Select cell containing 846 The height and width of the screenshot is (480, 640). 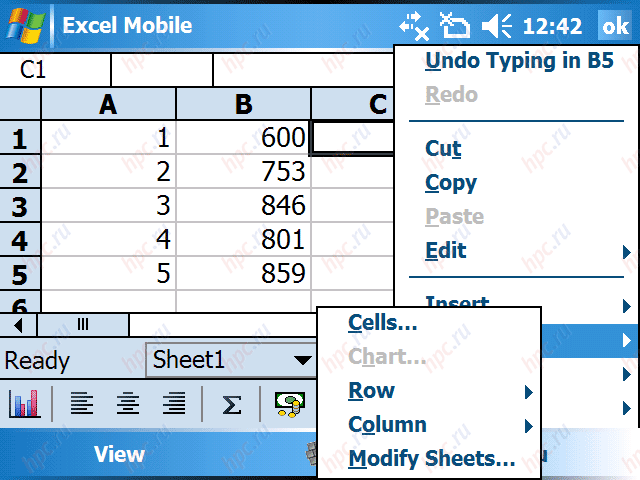pyautogui.click(x=243, y=205)
